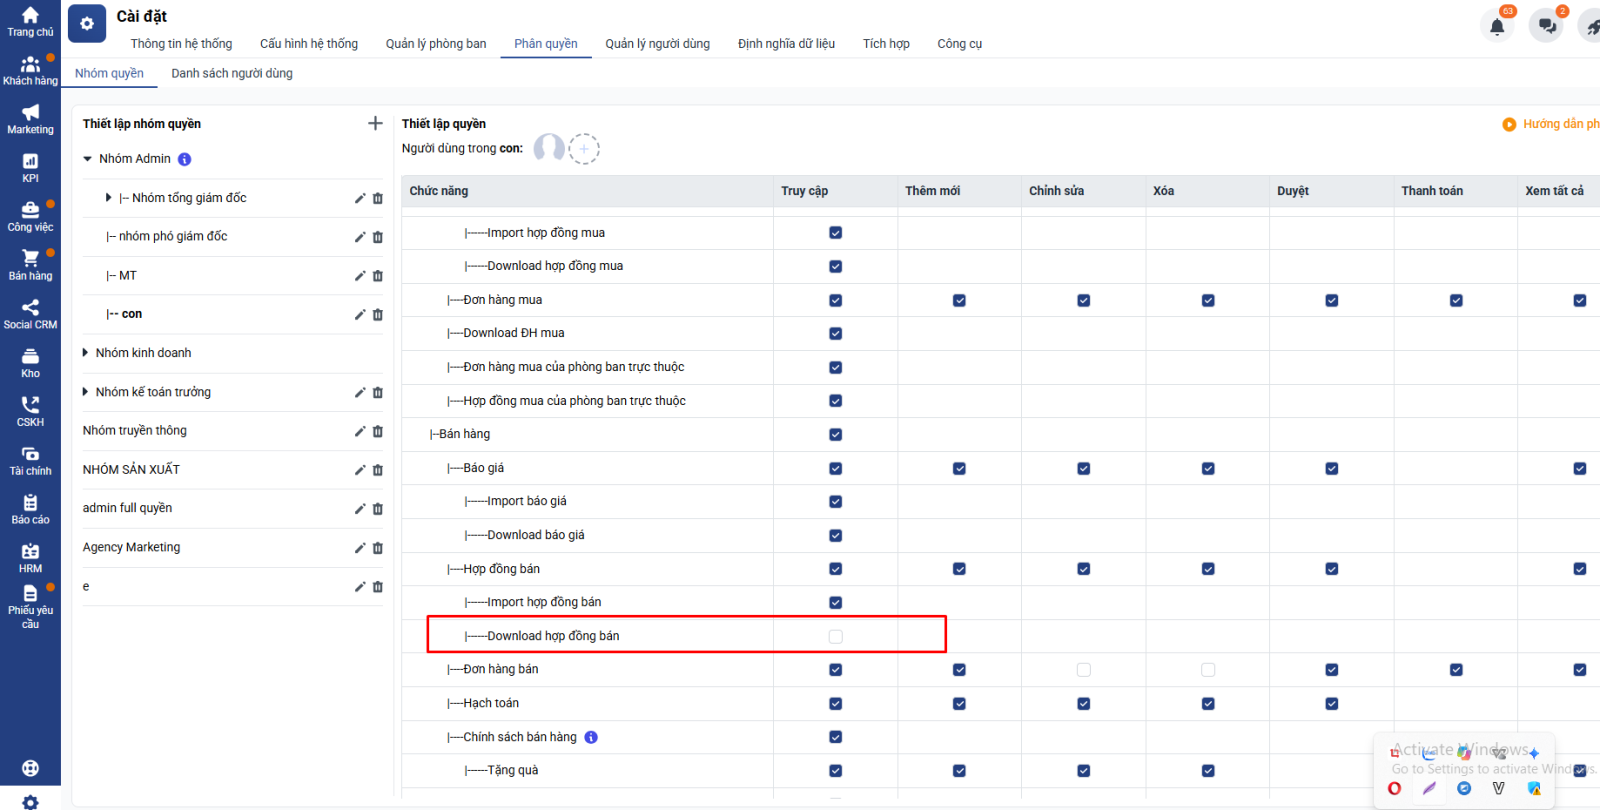This screenshot has width=1600, height=810.
Task: Open Cấu hình hệ thống tab
Action: point(309,44)
